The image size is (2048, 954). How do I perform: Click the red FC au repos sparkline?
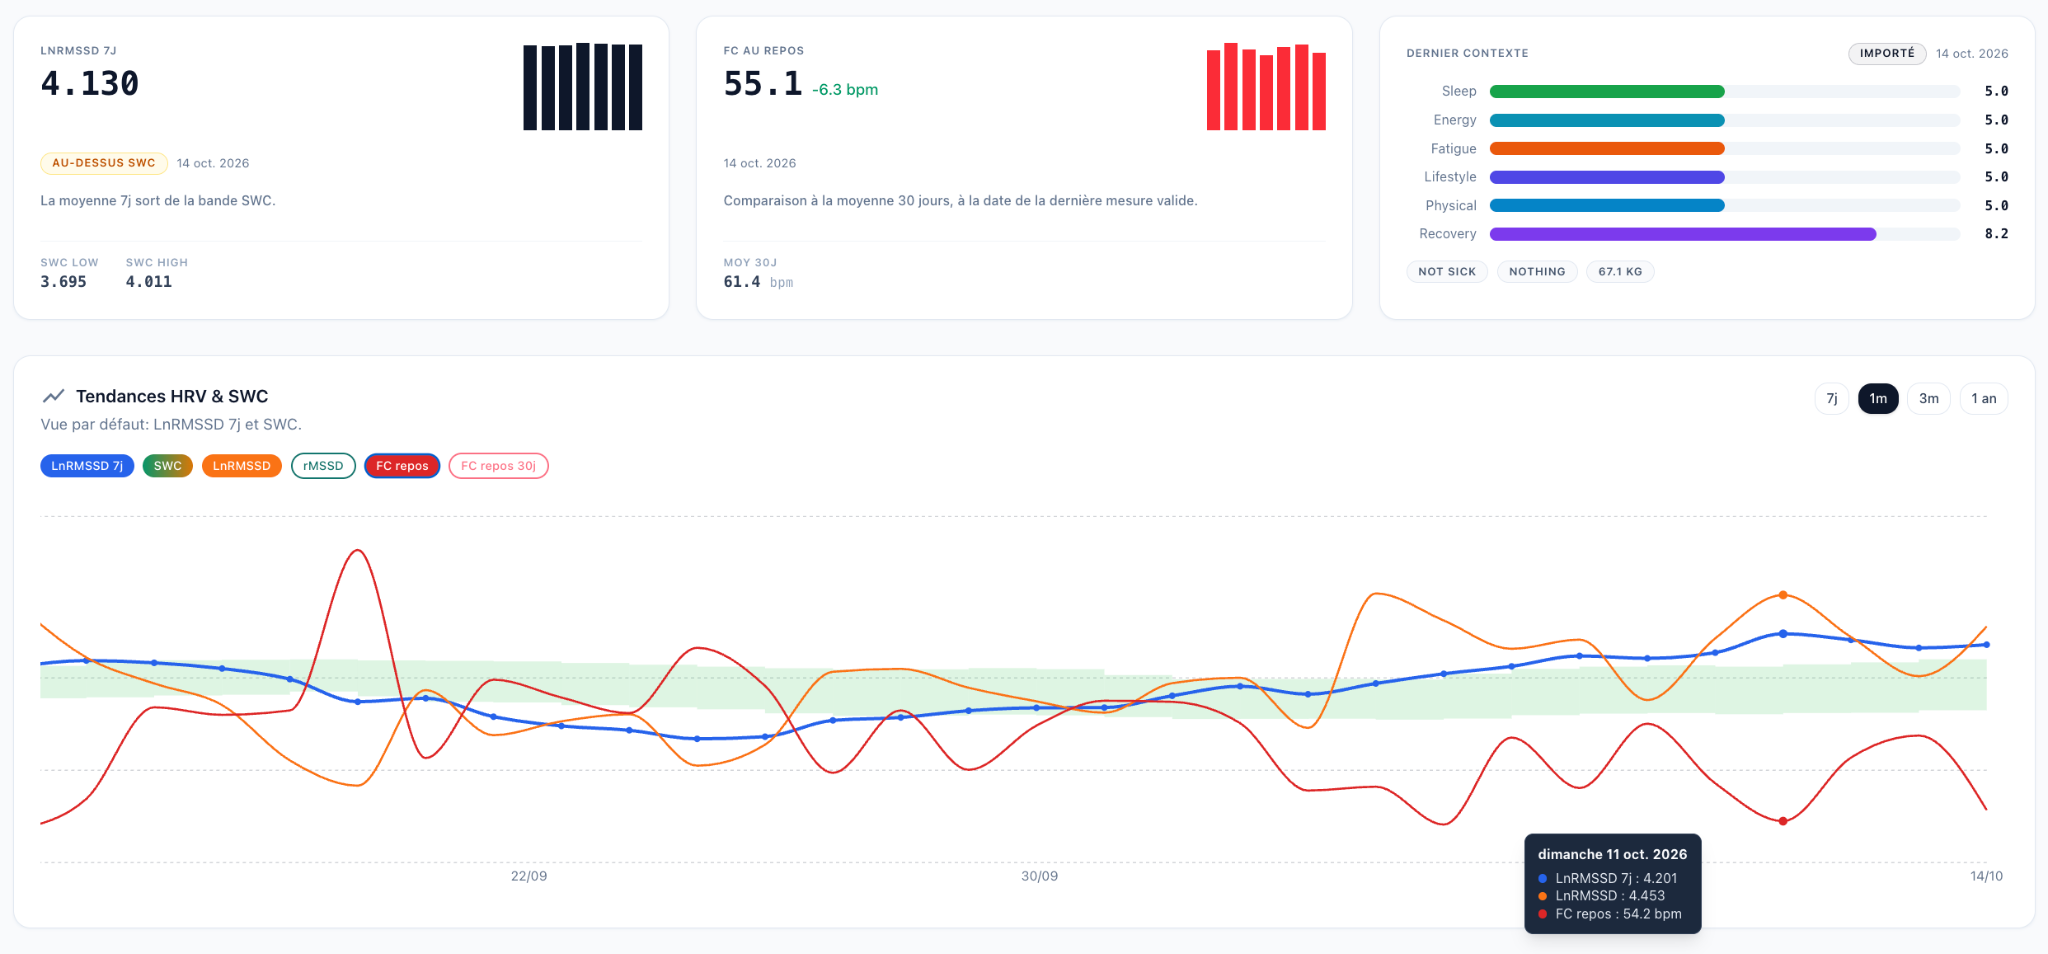(x=1266, y=87)
